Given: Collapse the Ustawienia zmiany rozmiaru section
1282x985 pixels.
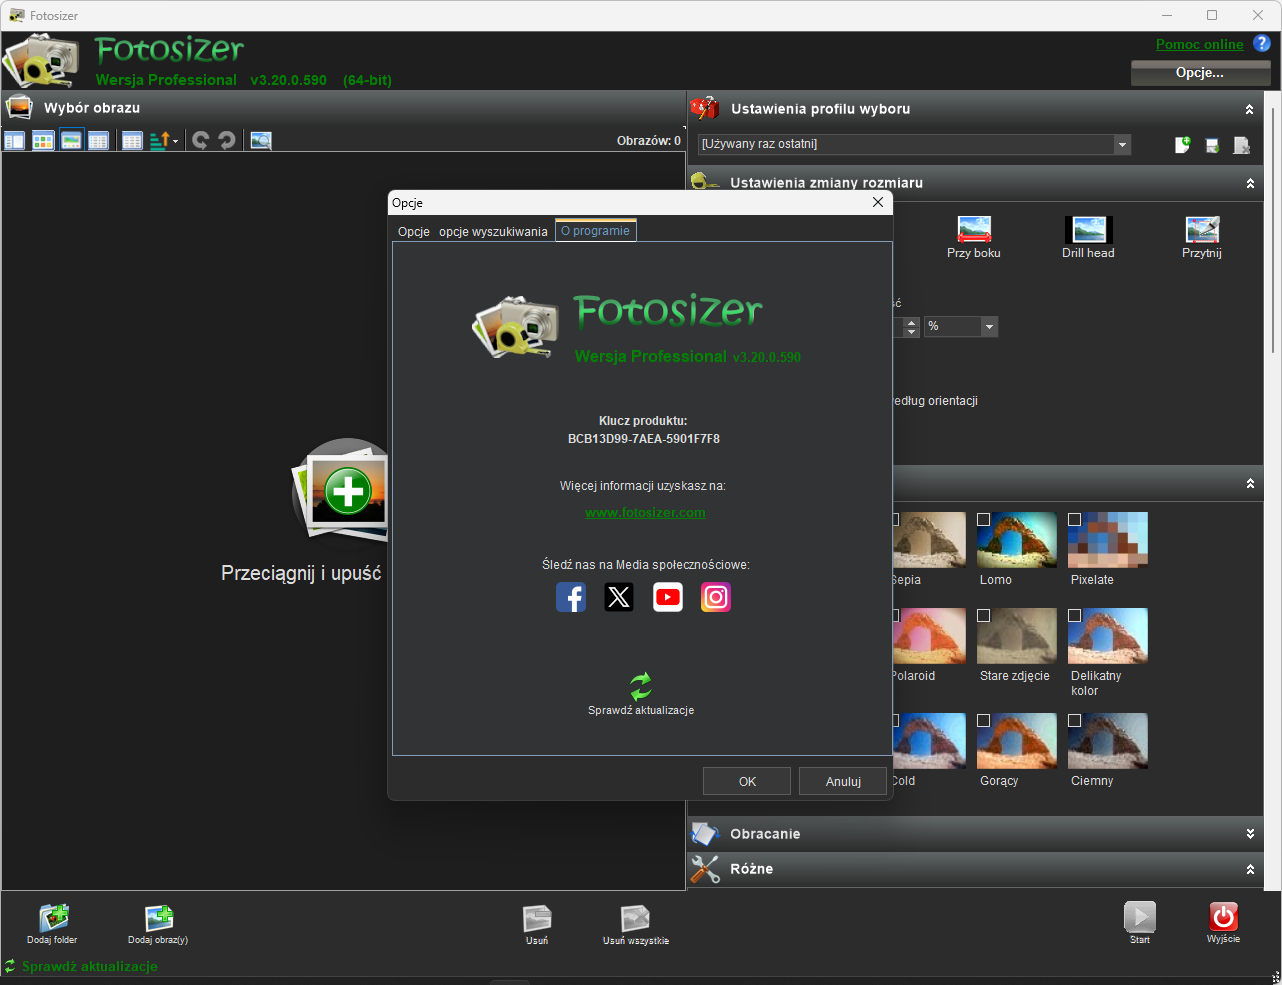Looking at the screenshot, I should click(x=1249, y=184).
